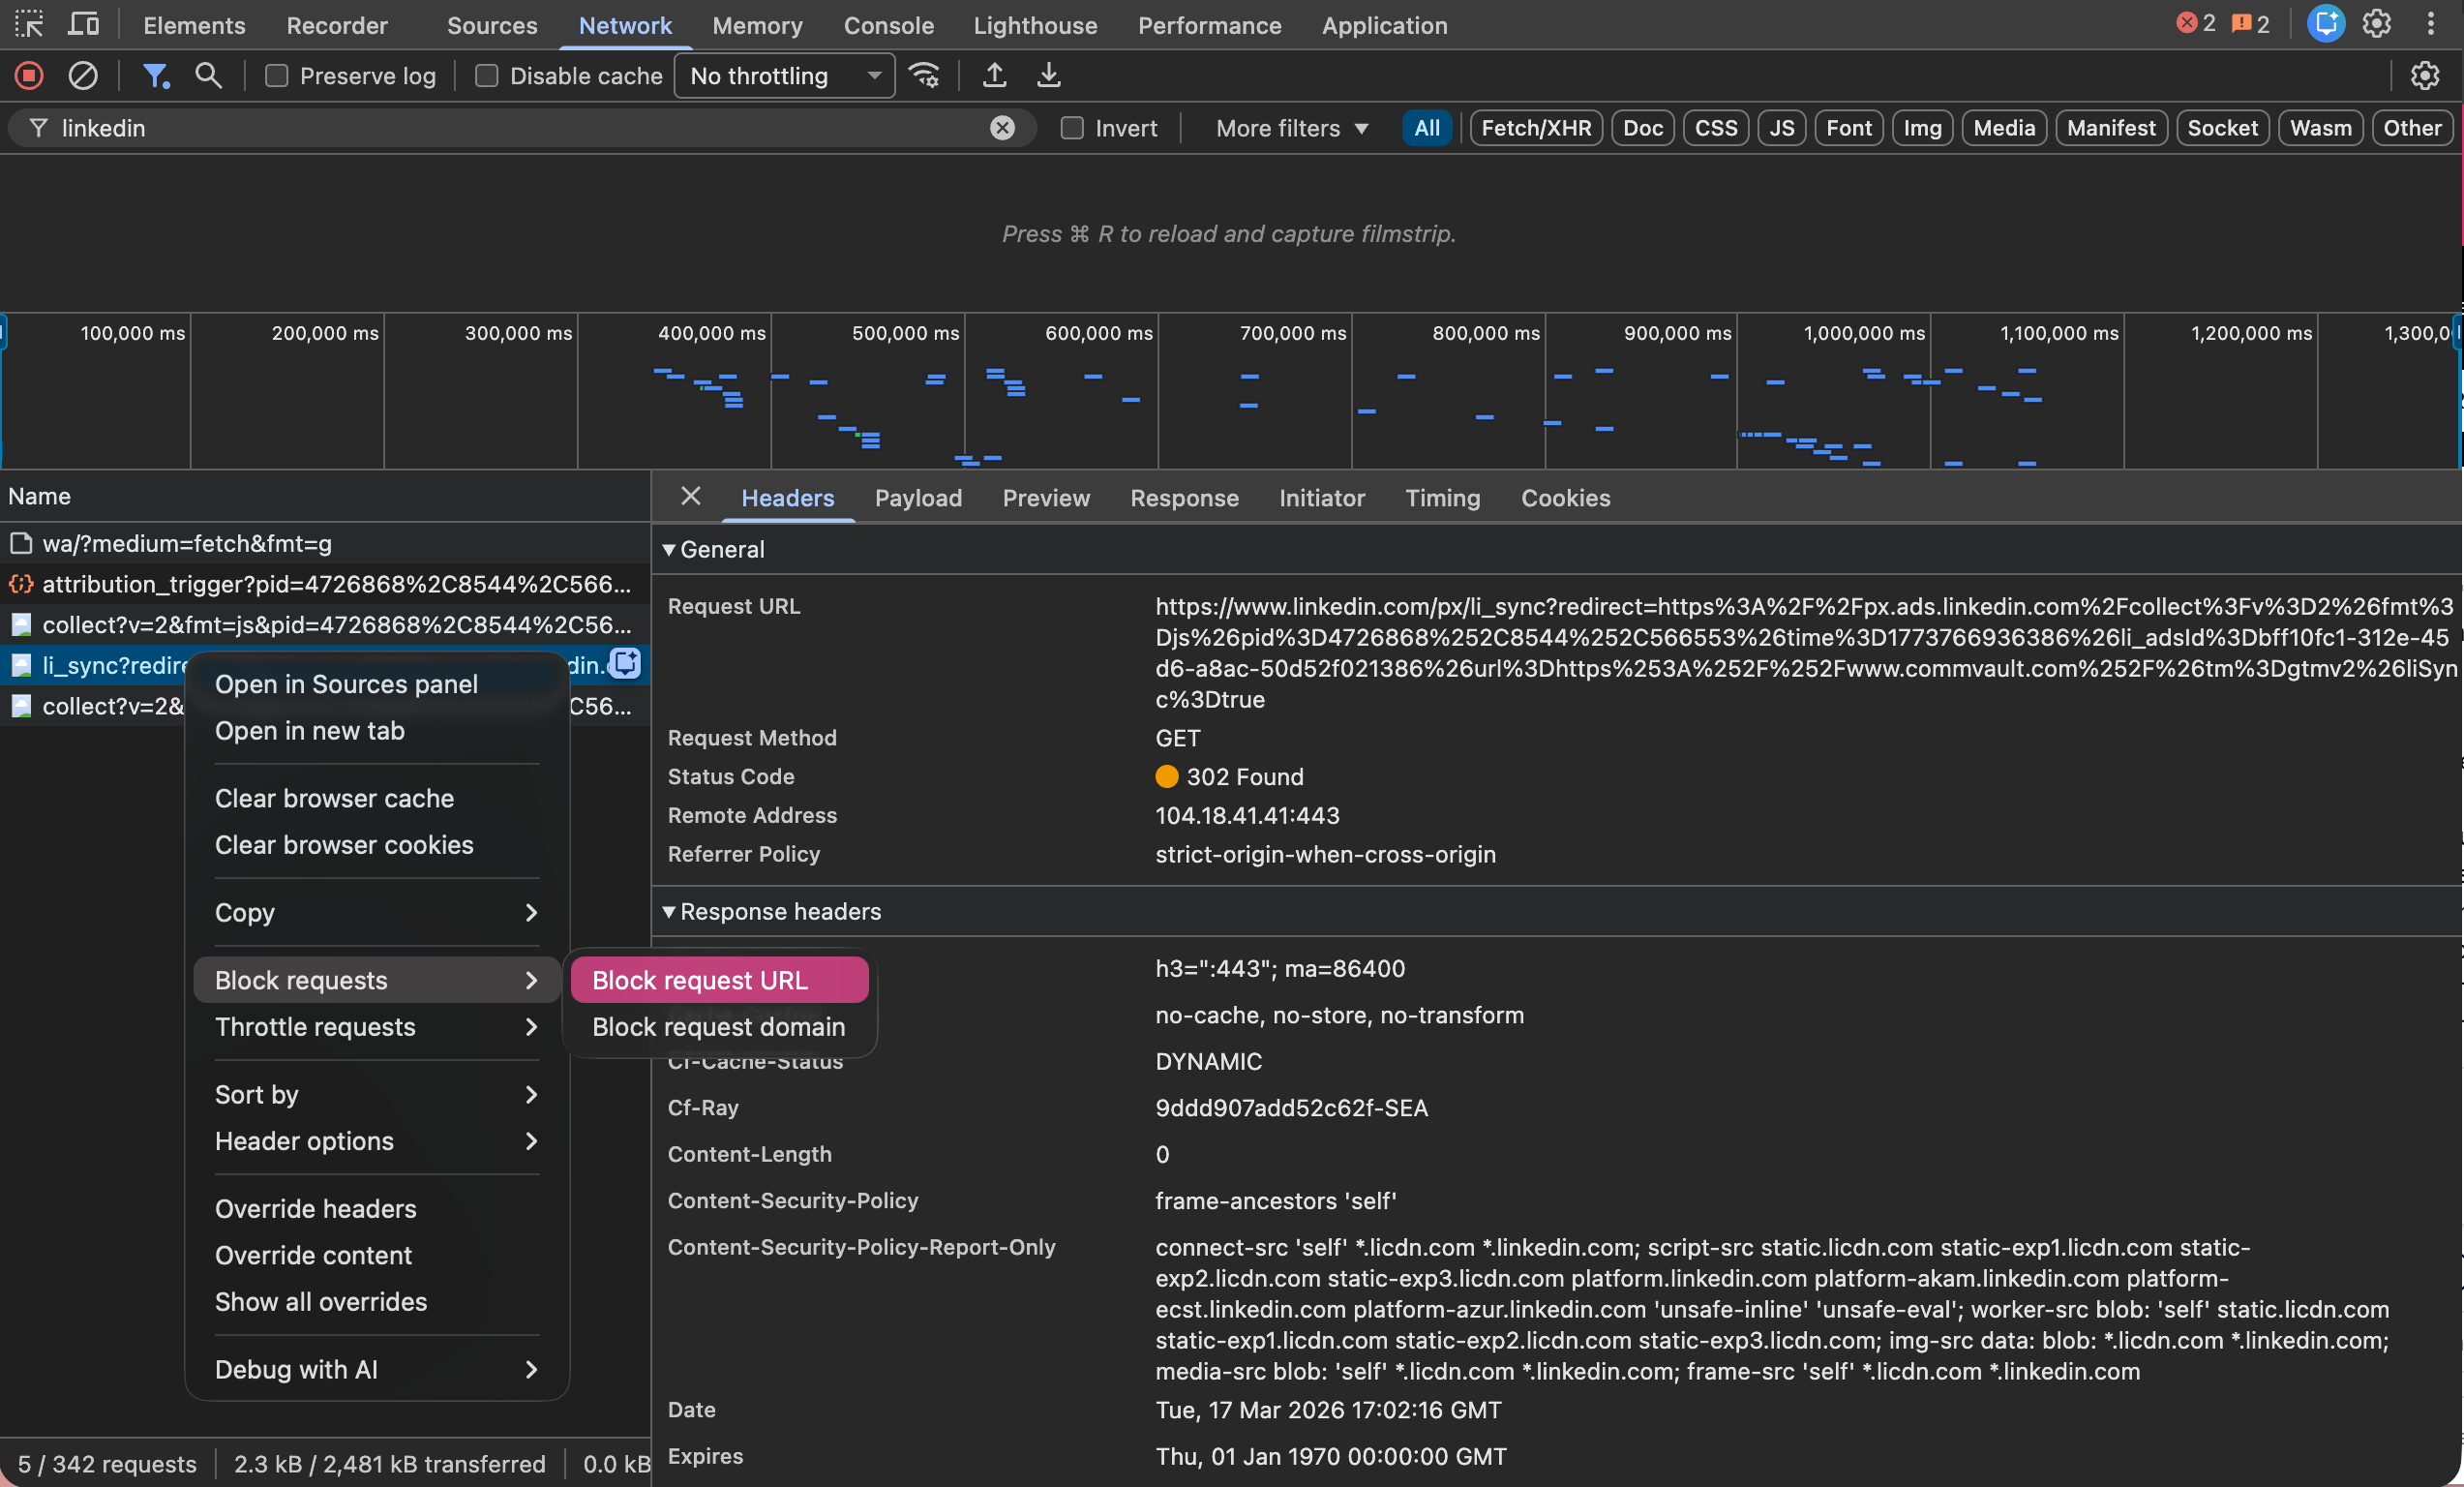Open network search with magnifier icon
The height and width of the screenshot is (1487, 2464).
(208, 76)
